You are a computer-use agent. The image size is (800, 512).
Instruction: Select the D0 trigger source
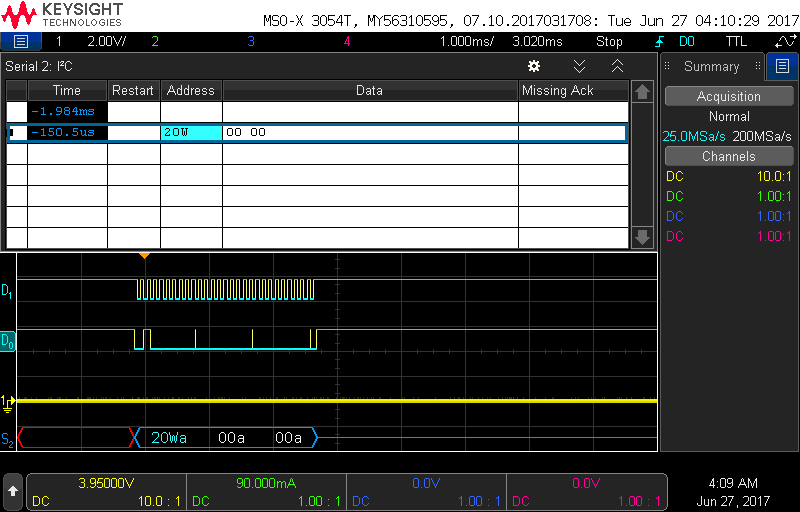[687, 41]
